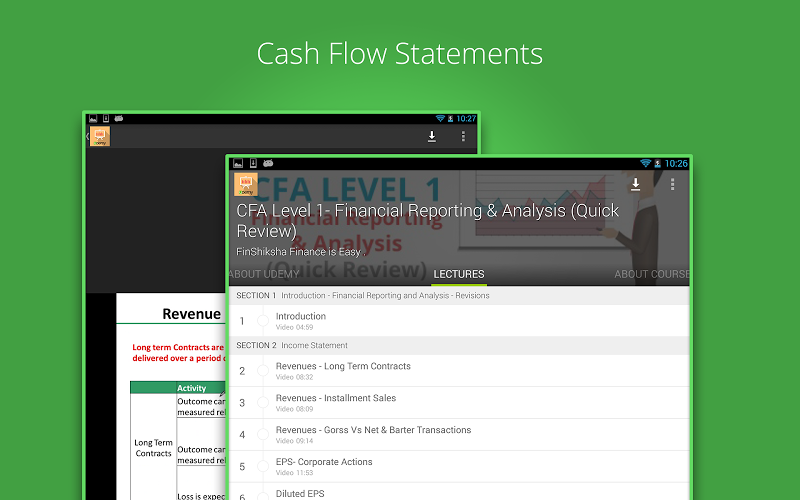The width and height of the screenshot is (800, 500).
Task: Tap the 10:27 clock in the back window status bar
Action: (x=466, y=118)
